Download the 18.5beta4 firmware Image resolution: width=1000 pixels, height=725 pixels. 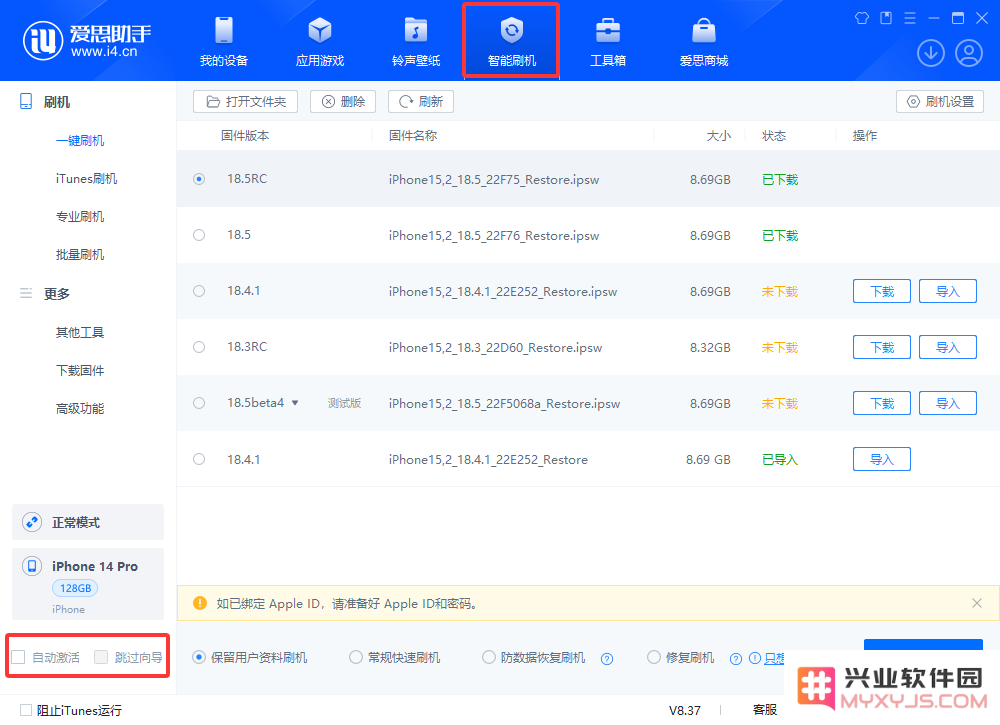[x=881, y=403]
